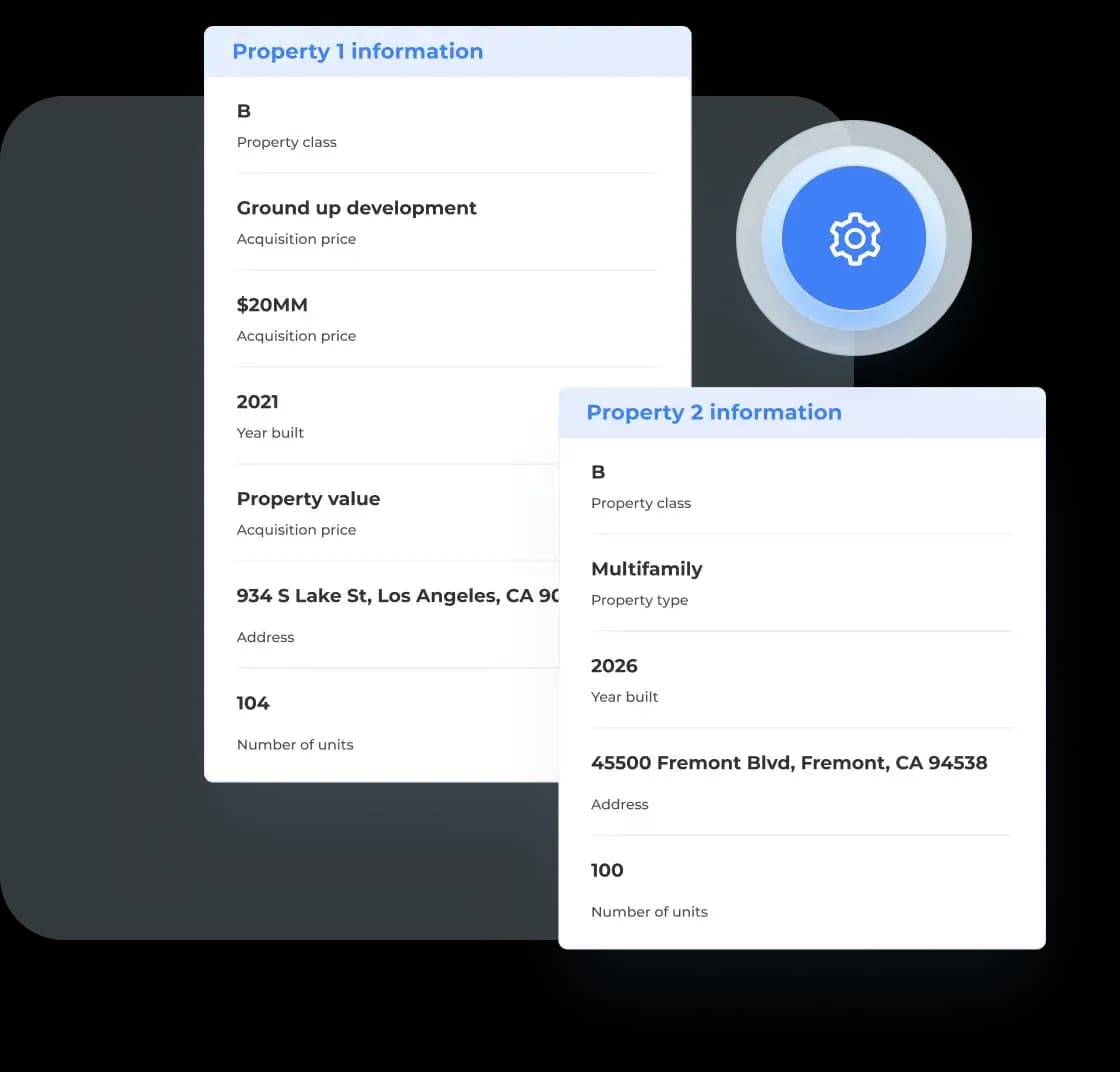The height and width of the screenshot is (1072, 1120).
Task: Click the 104 units value
Action: pyautogui.click(x=253, y=703)
